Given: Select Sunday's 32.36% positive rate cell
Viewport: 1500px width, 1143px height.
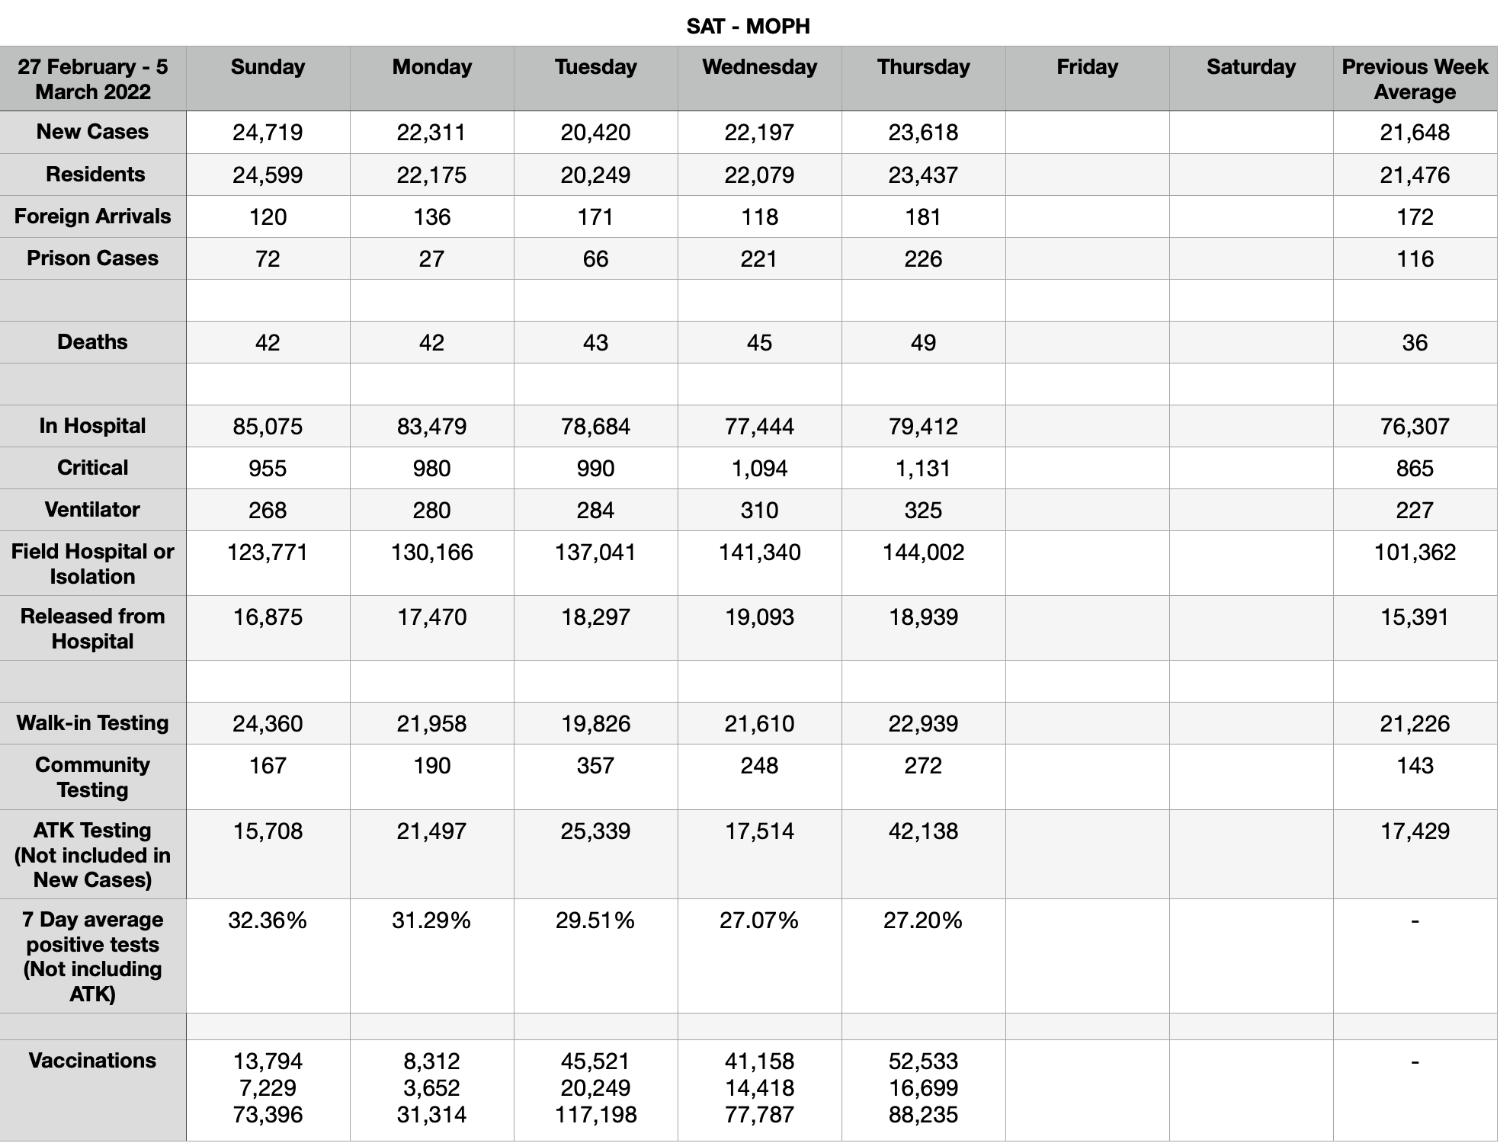Looking at the screenshot, I should click(268, 956).
